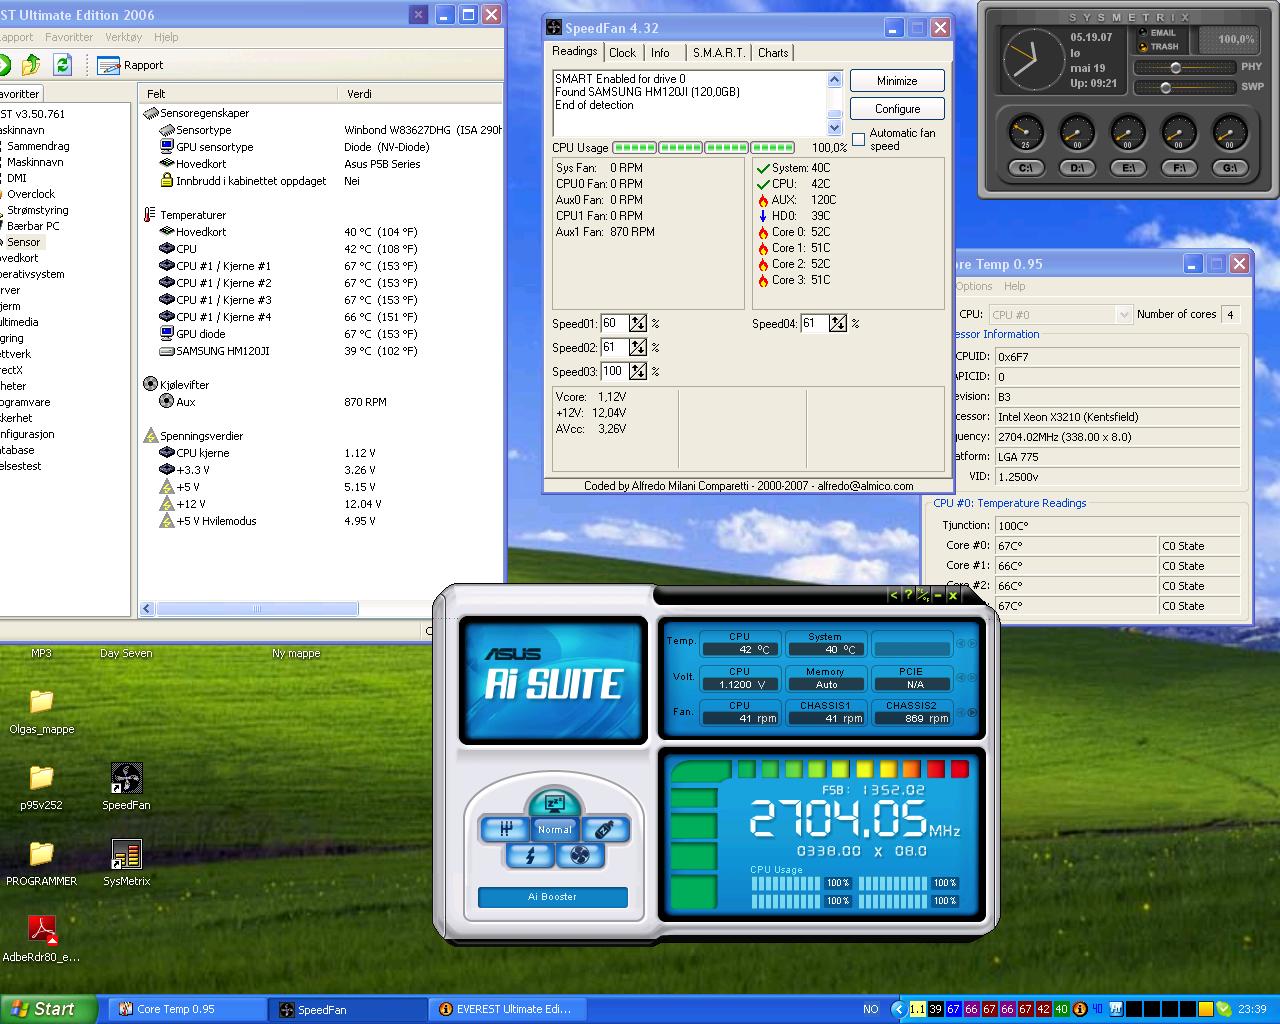This screenshot has height=1024, width=1280.
Task: Click the Speed02 stepper arrows
Action: 638,347
